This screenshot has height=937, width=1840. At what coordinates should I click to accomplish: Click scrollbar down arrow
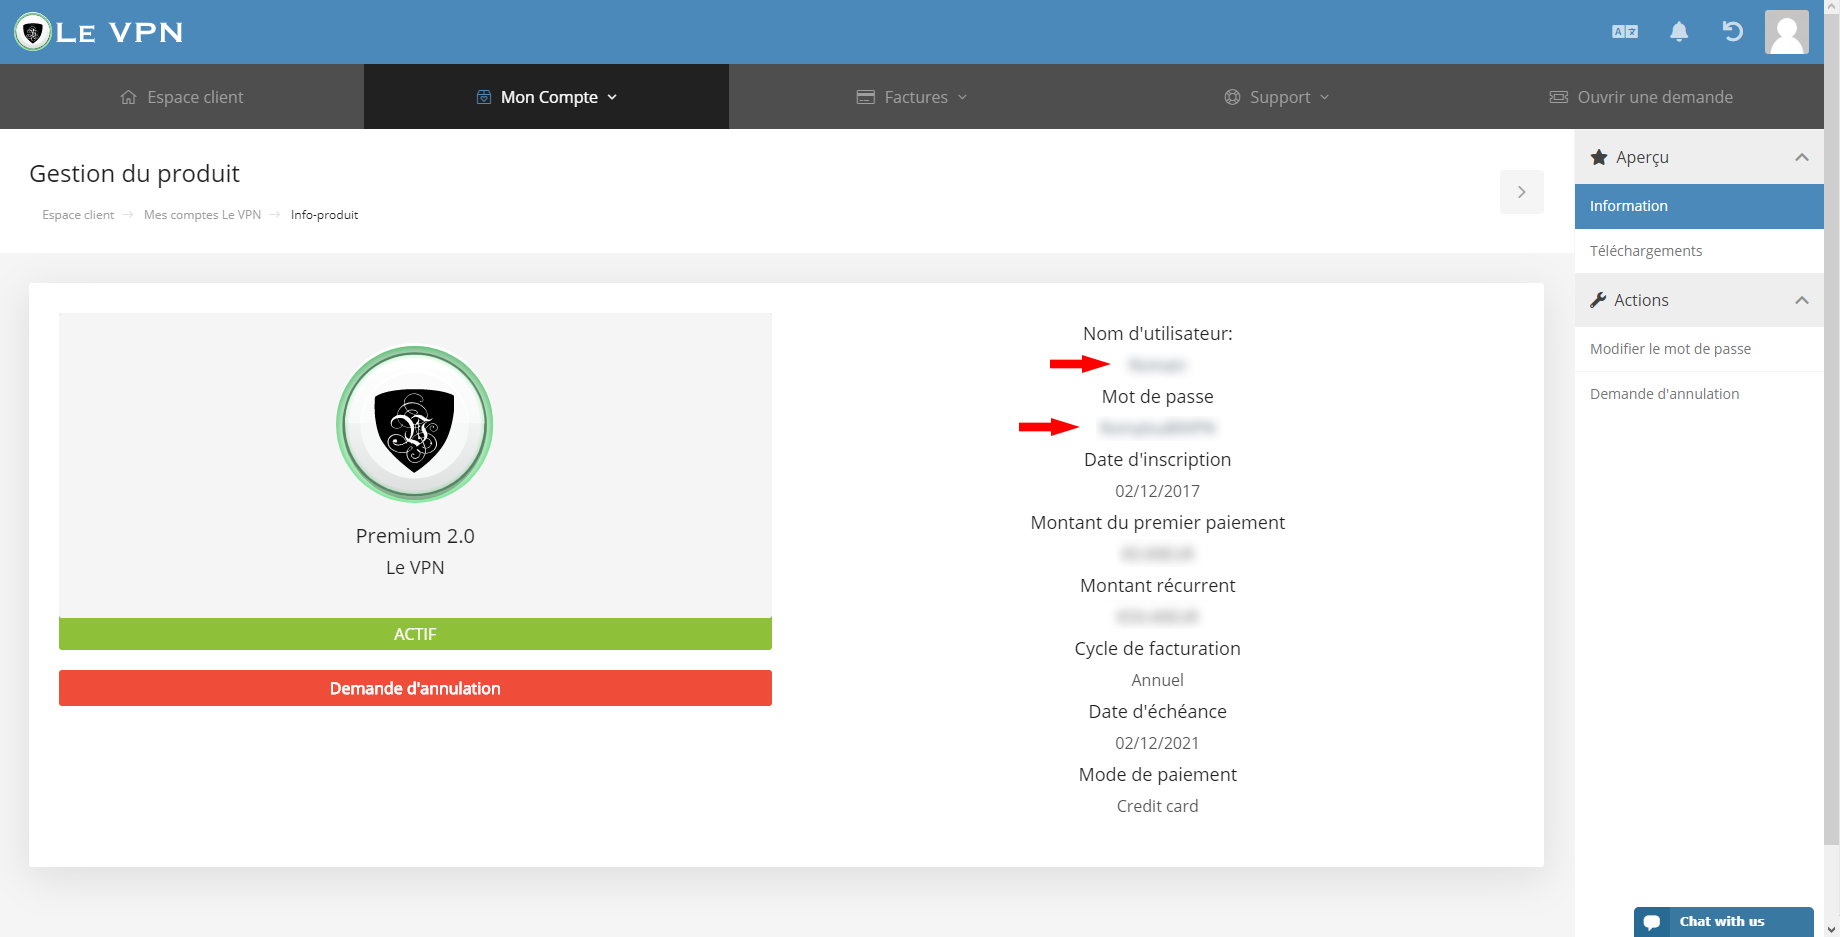point(1832,929)
